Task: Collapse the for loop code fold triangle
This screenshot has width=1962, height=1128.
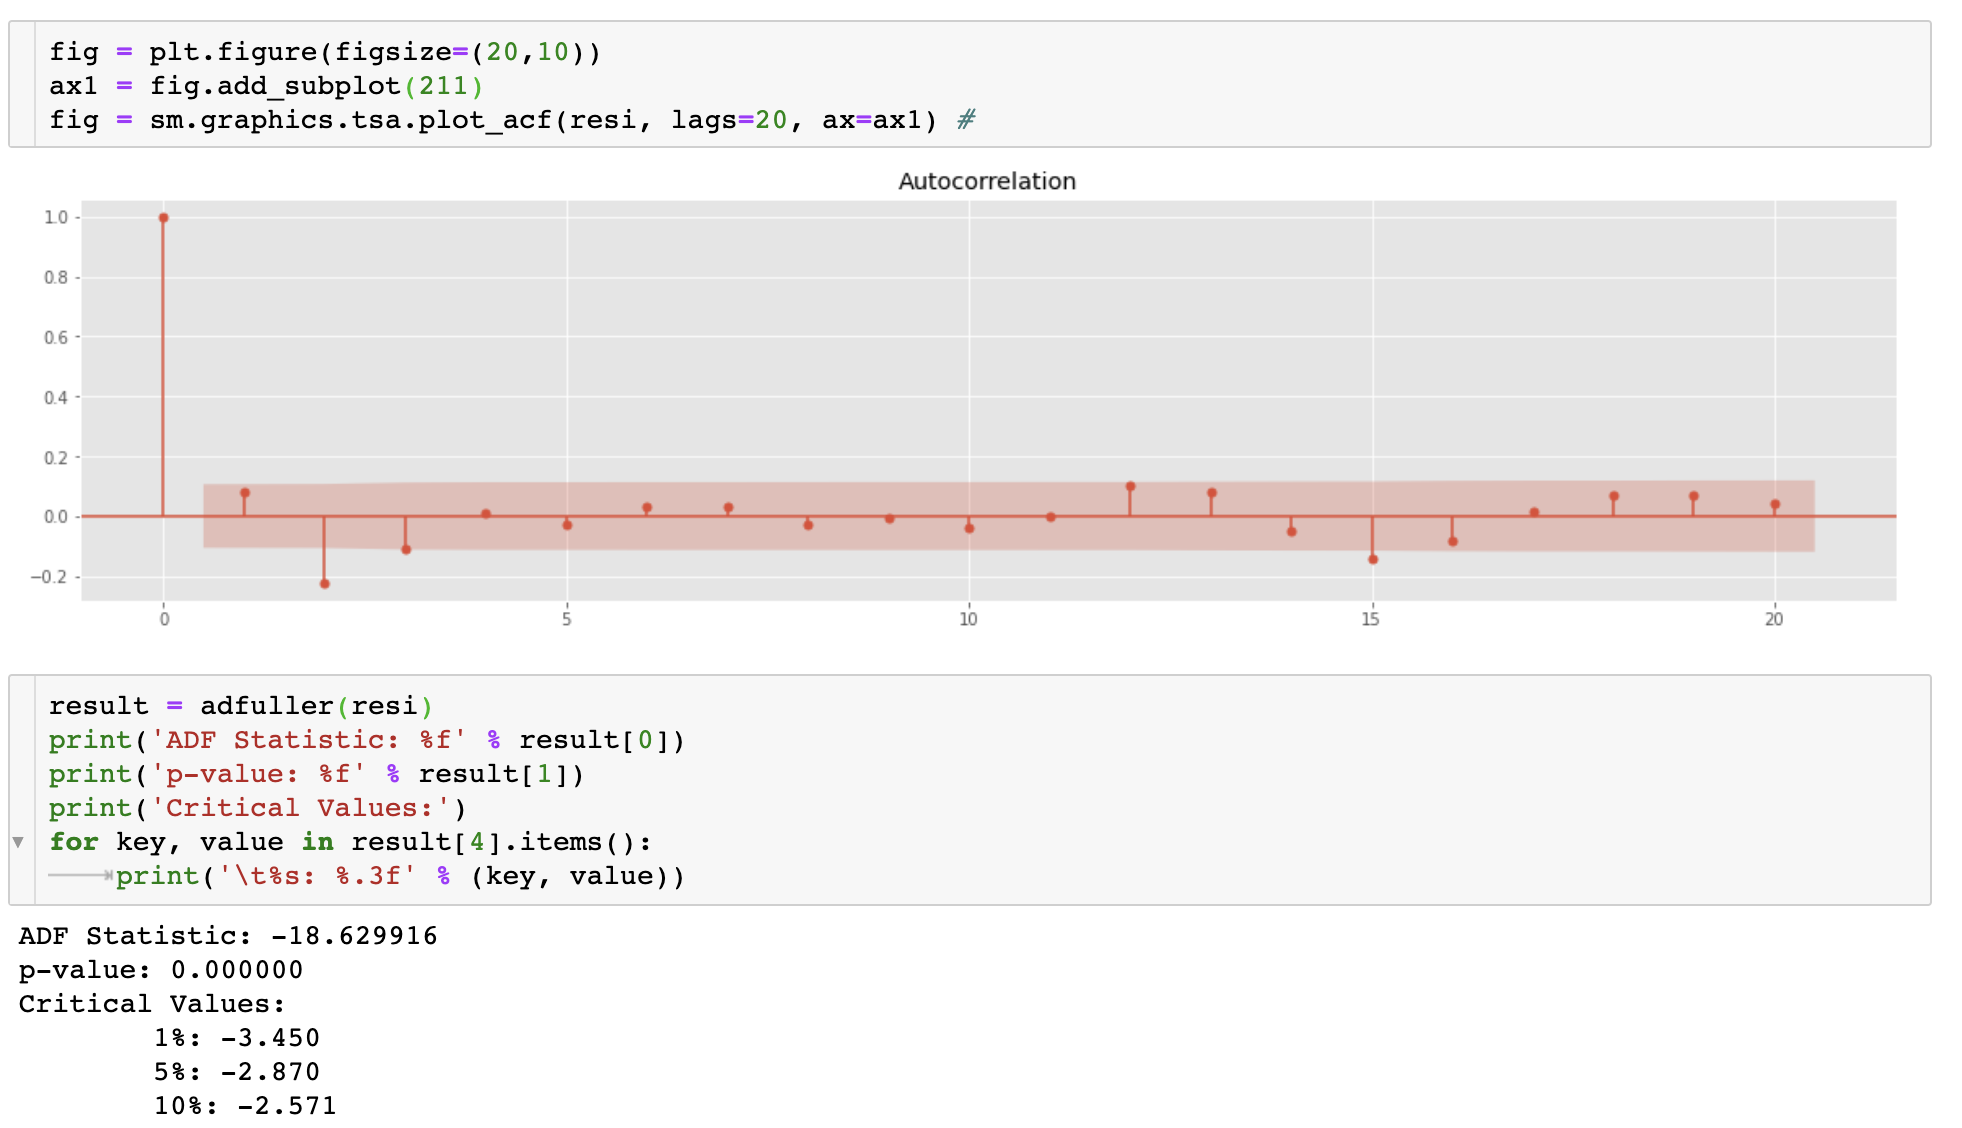Action: [x=18, y=842]
